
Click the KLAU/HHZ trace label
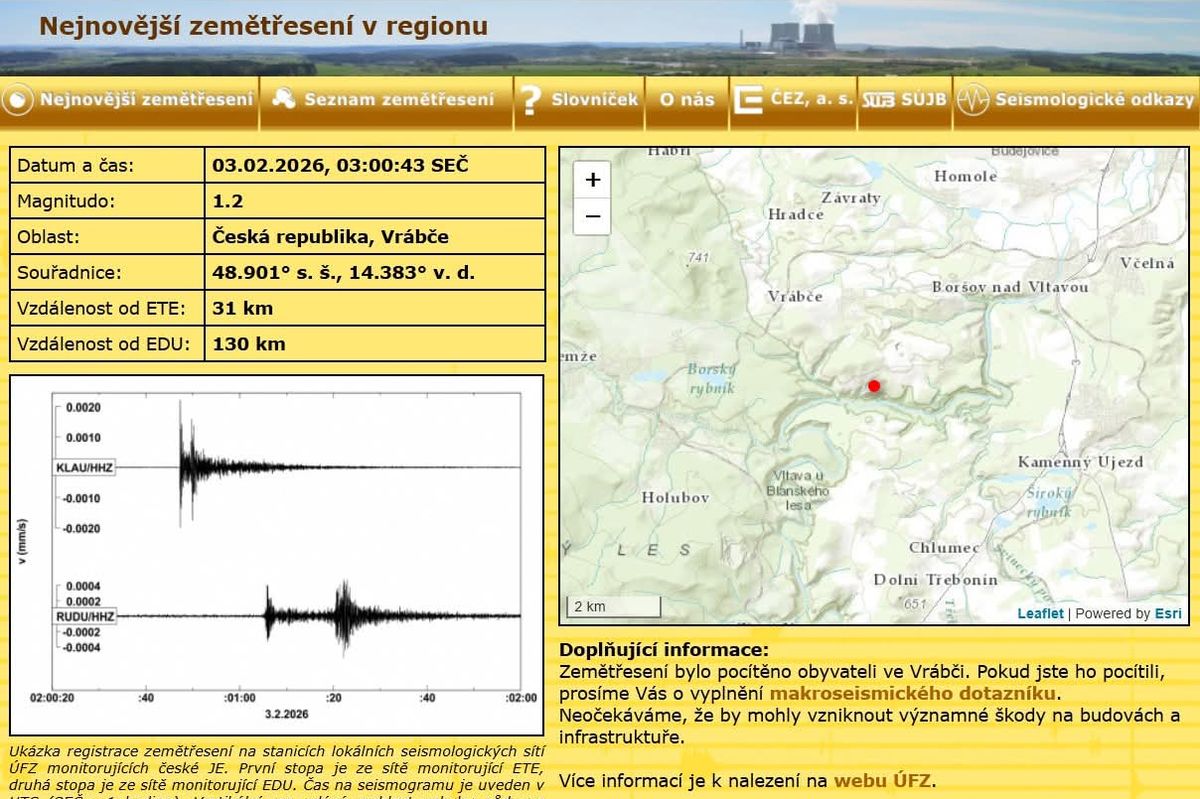click(x=85, y=467)
